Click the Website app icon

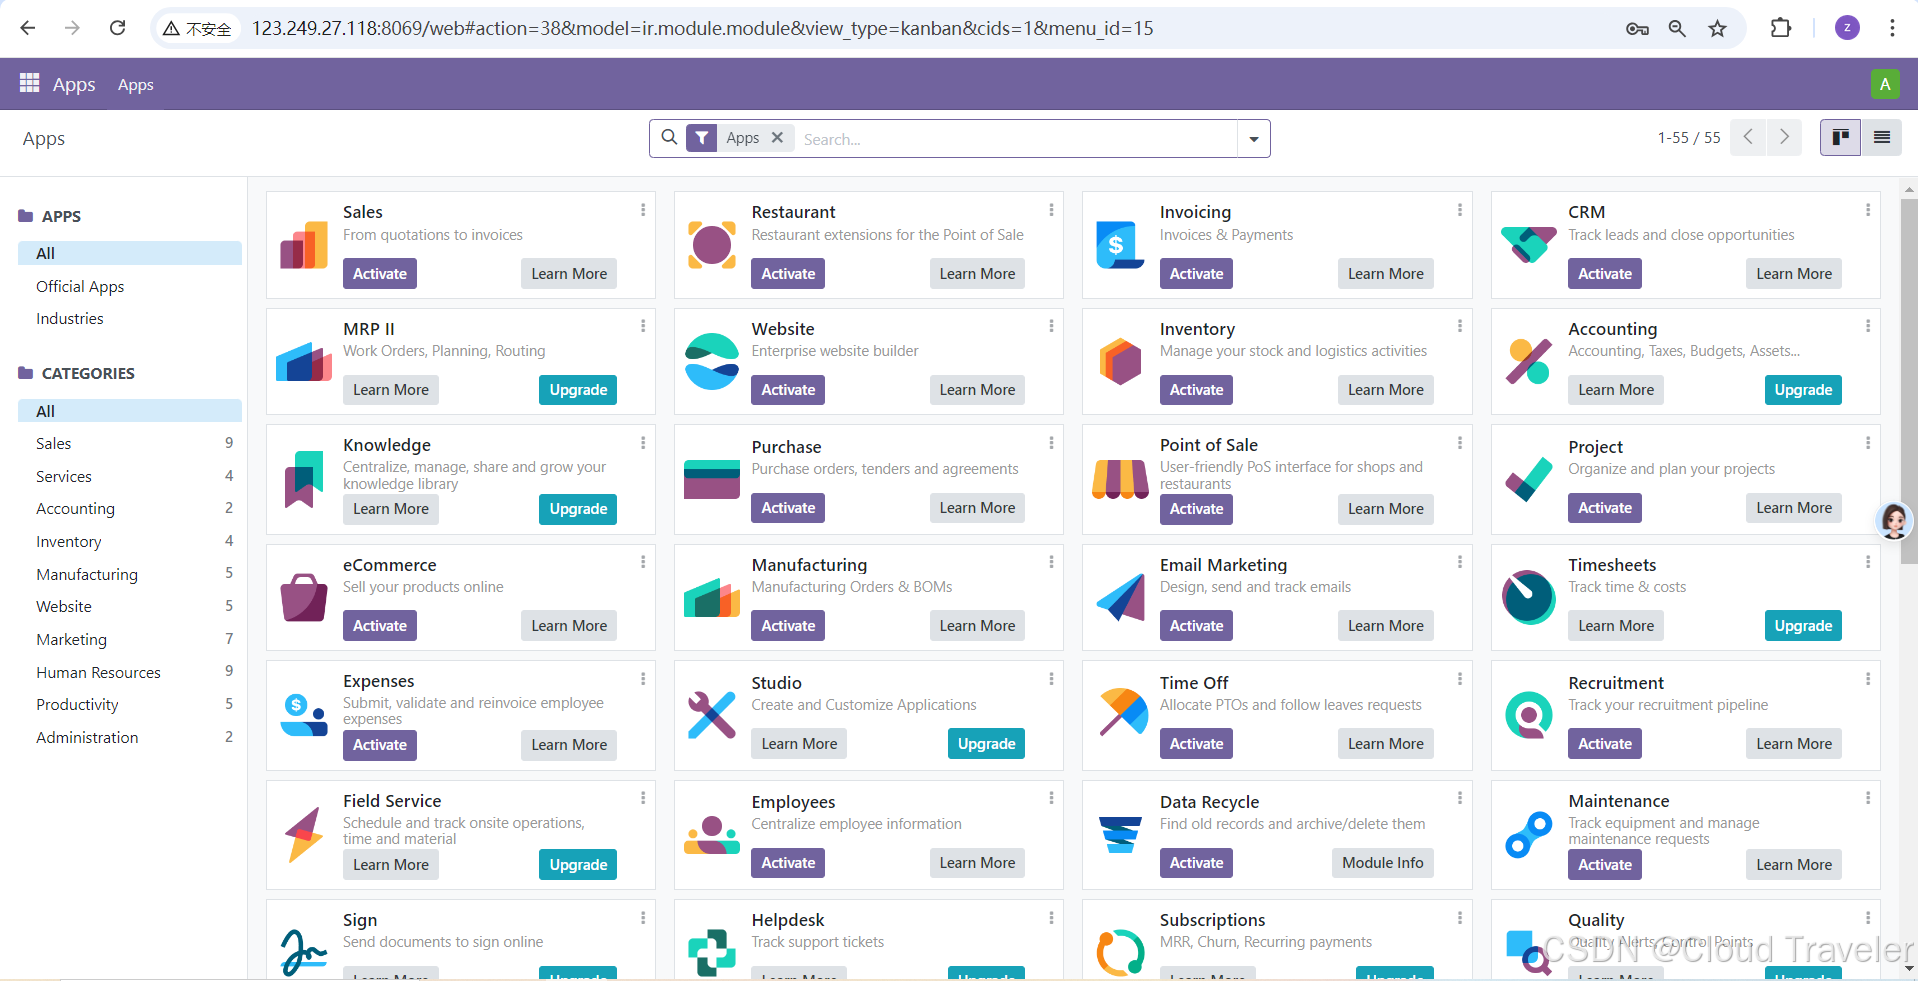(x=712, y=361)
